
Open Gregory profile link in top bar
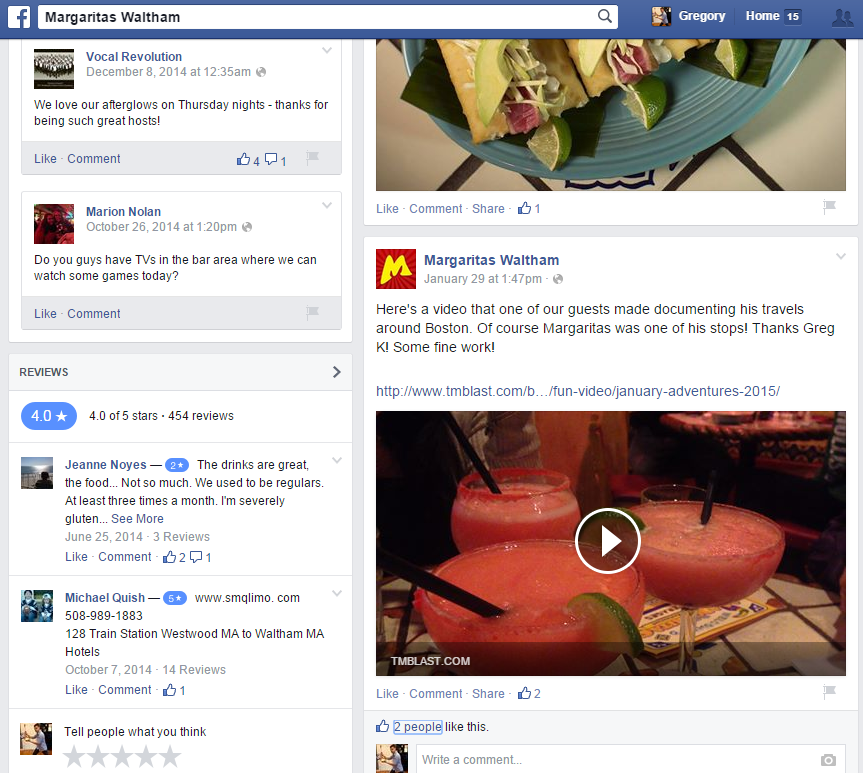point(702,16)
